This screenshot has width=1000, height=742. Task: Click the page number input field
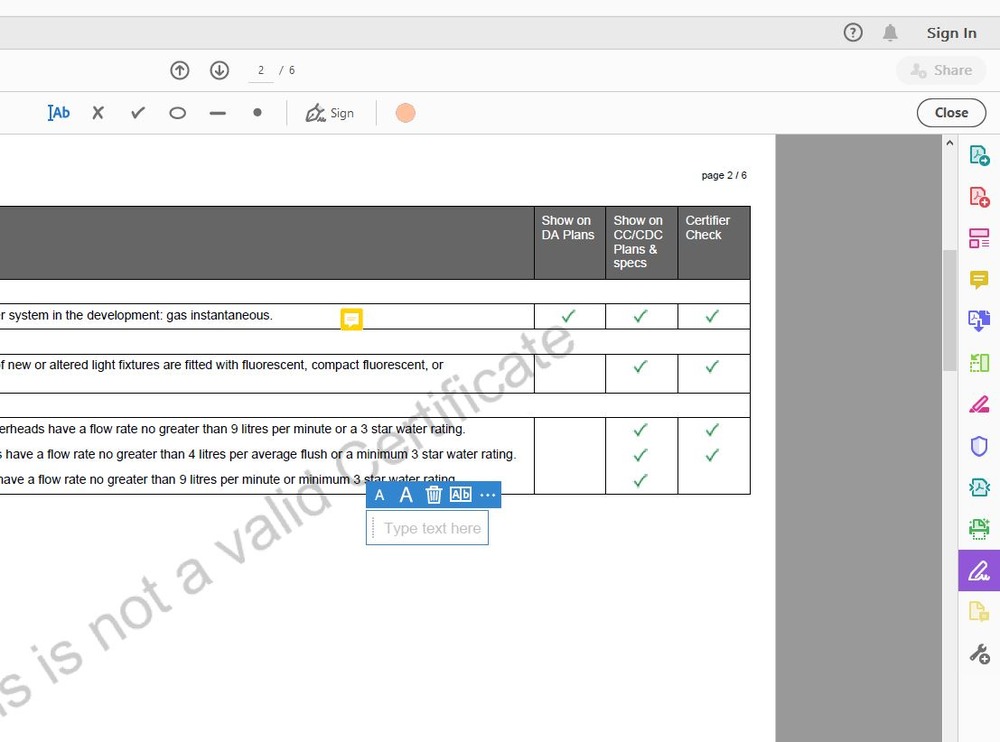pos(261,70)
